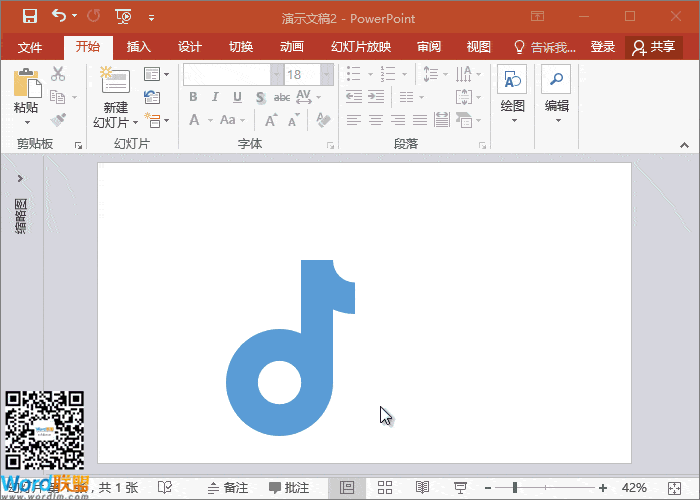
Task: Increase font size with larger A
Action: pyautogui.click(x=271, y=120)
